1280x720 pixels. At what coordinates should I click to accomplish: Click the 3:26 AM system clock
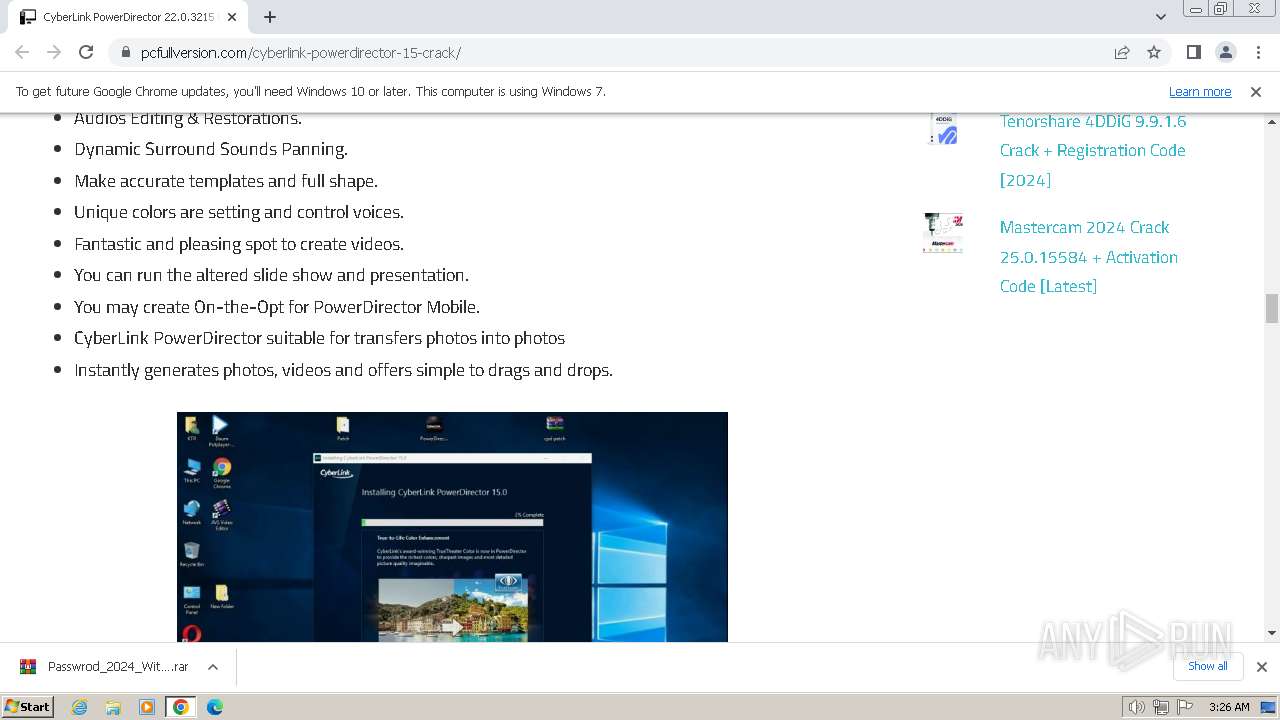click(x=1229, y=707)
